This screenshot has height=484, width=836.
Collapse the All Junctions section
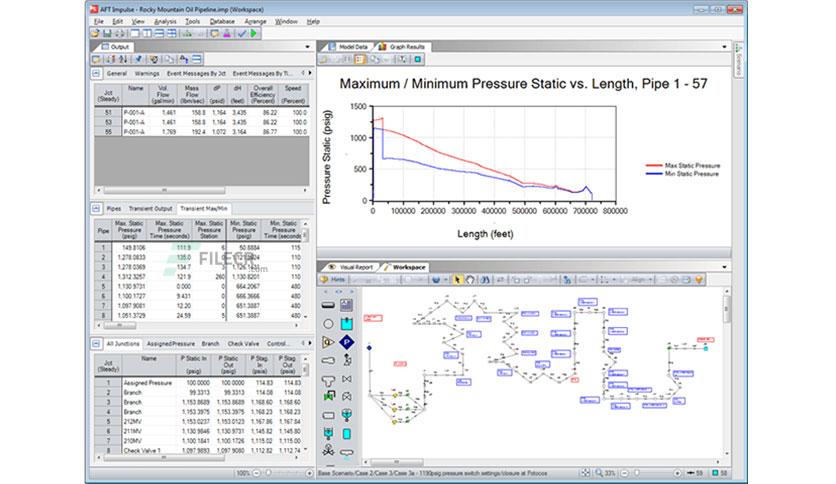point(96,344)
